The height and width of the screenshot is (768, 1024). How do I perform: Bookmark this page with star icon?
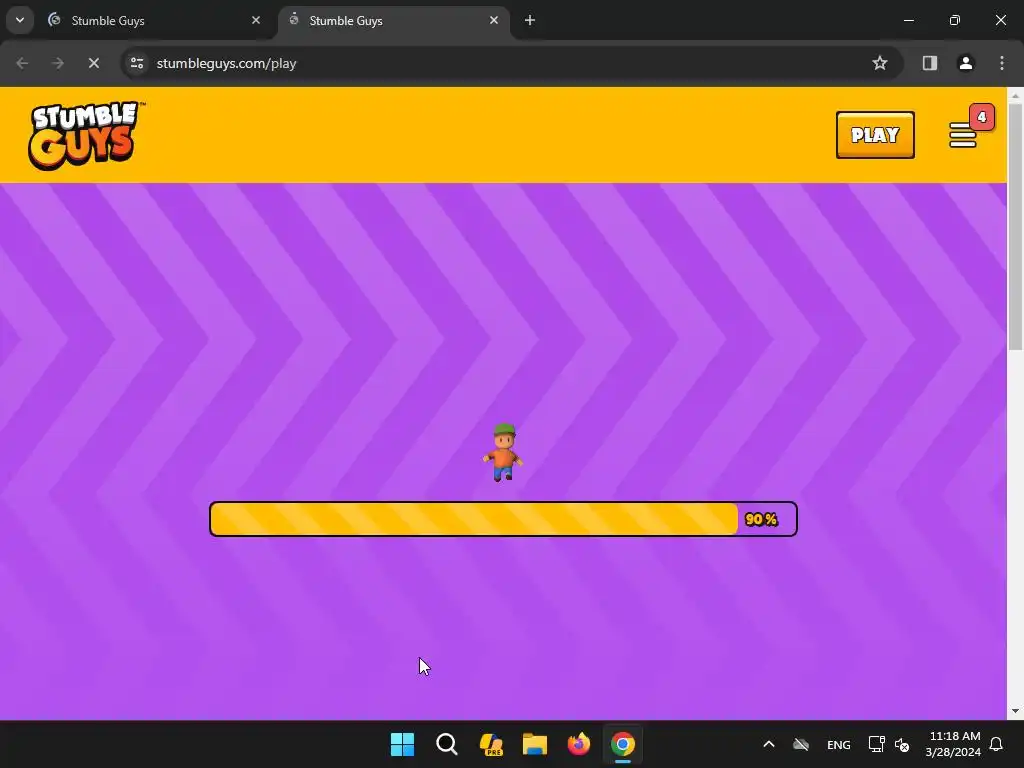coord(880,63)
